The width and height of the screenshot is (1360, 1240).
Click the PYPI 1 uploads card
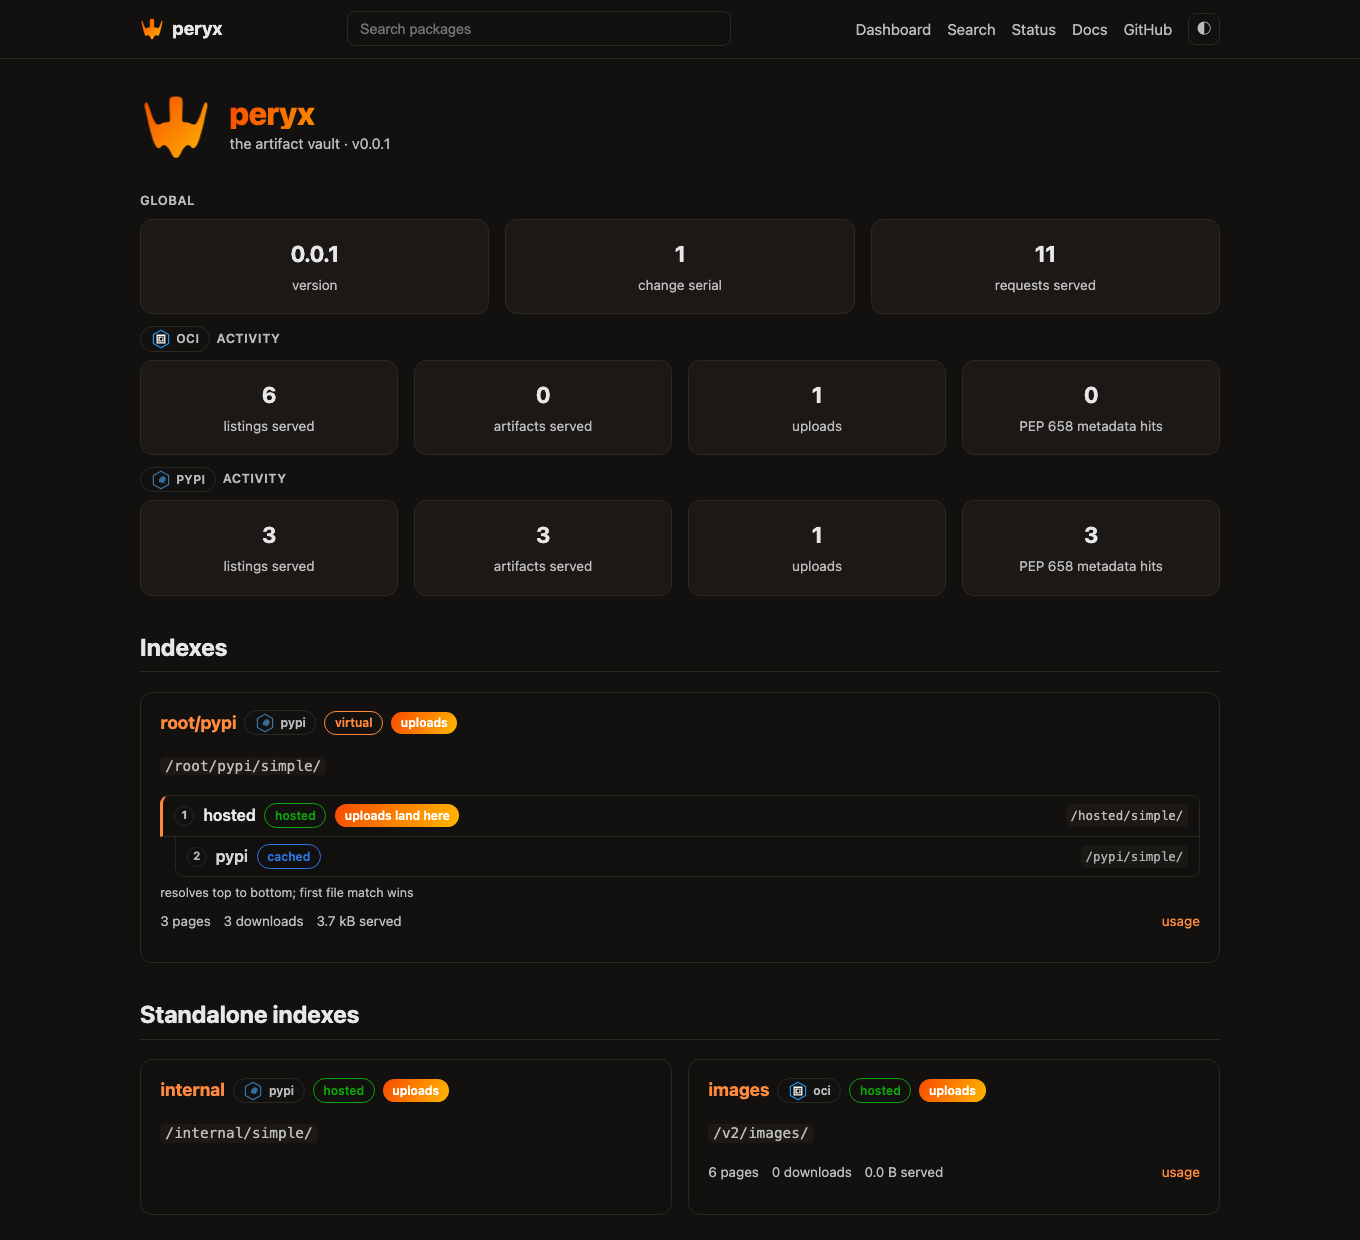pos(817,548)
